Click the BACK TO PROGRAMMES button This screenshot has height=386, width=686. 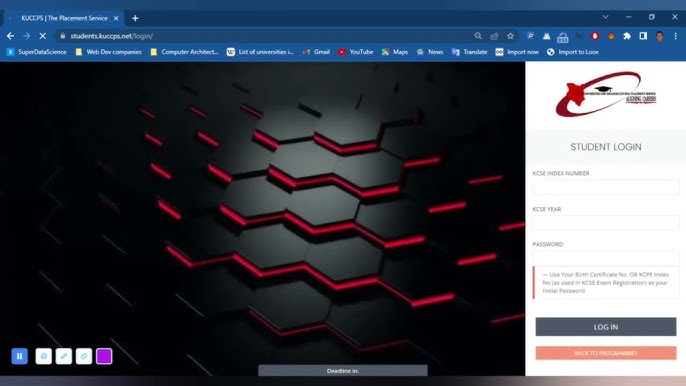coord(606,353)
